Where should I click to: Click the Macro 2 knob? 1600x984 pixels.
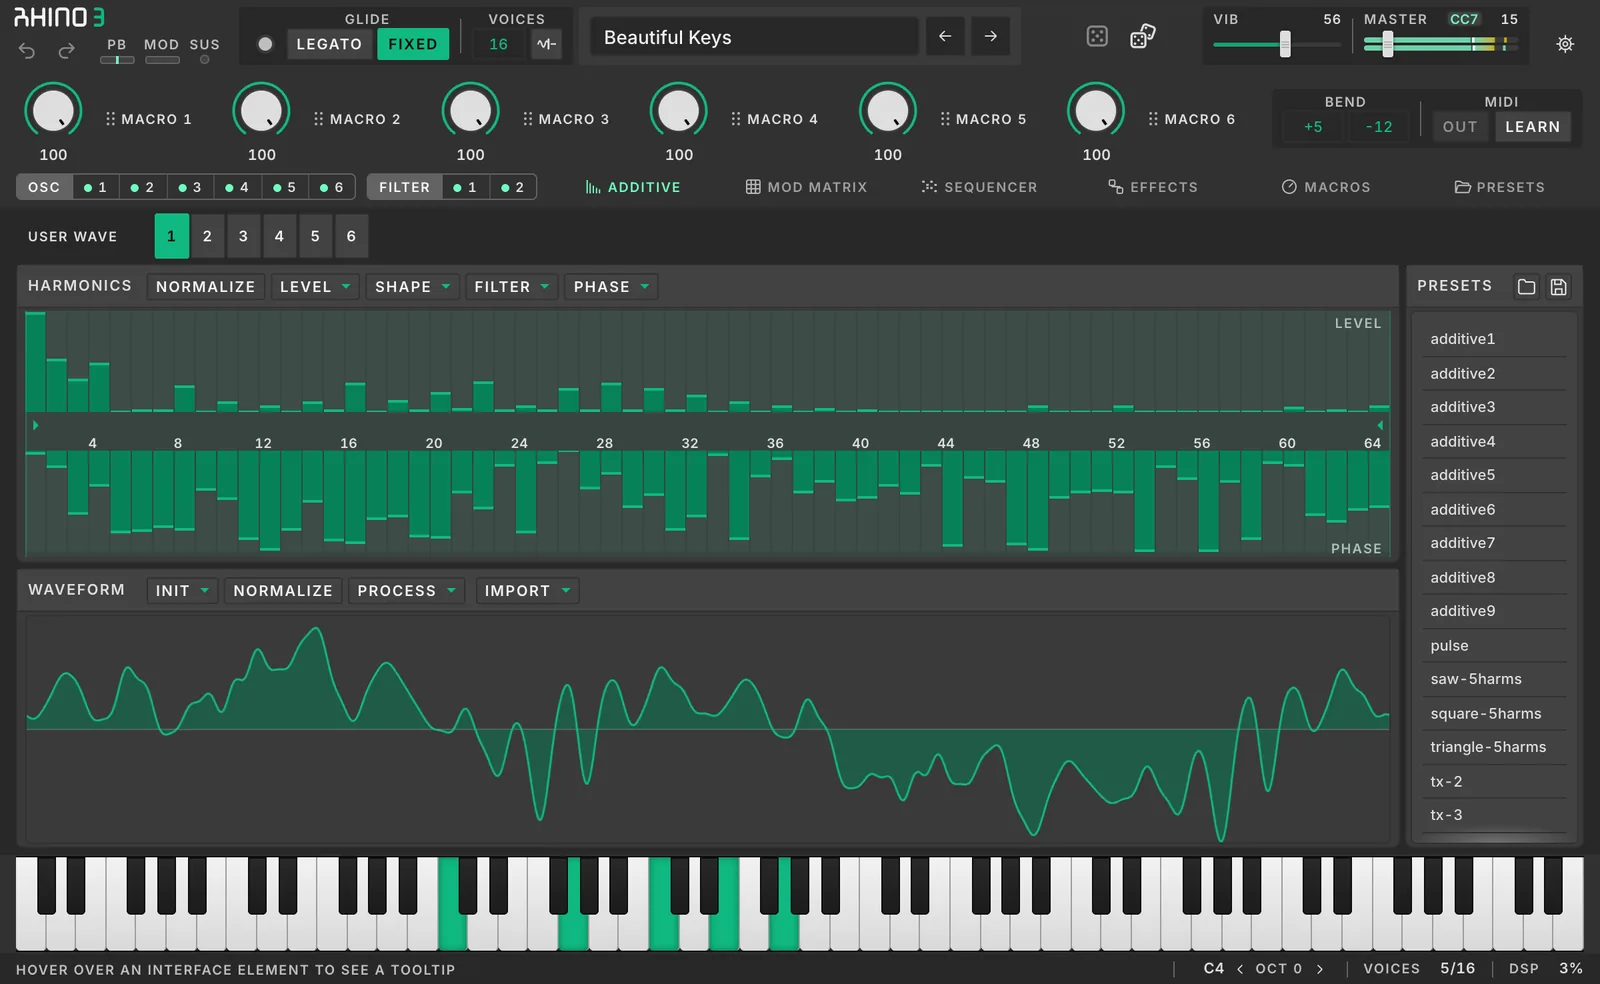click(261, 111)
